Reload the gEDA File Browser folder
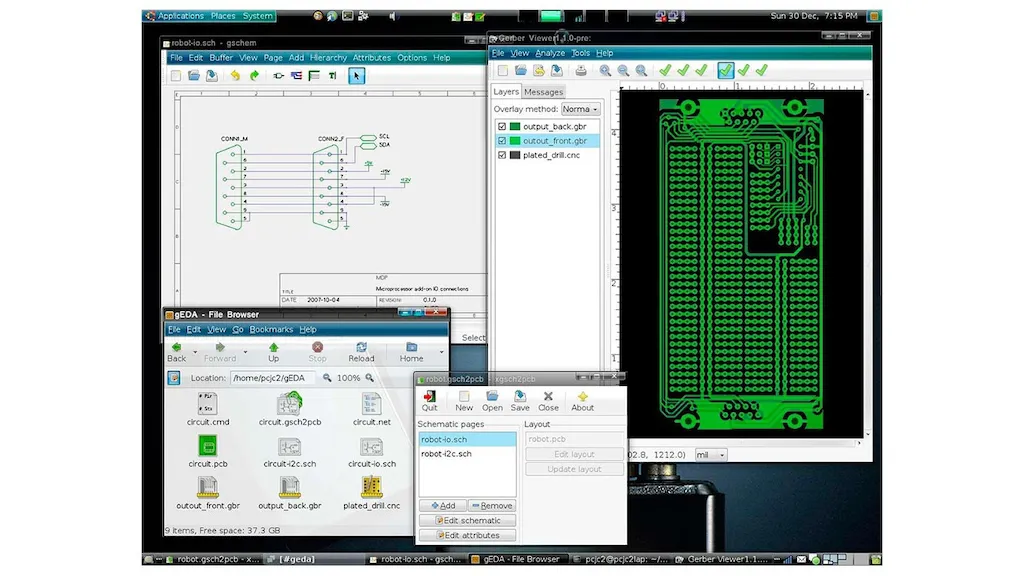Viewport: 1024px width, 576px height. 361,352
